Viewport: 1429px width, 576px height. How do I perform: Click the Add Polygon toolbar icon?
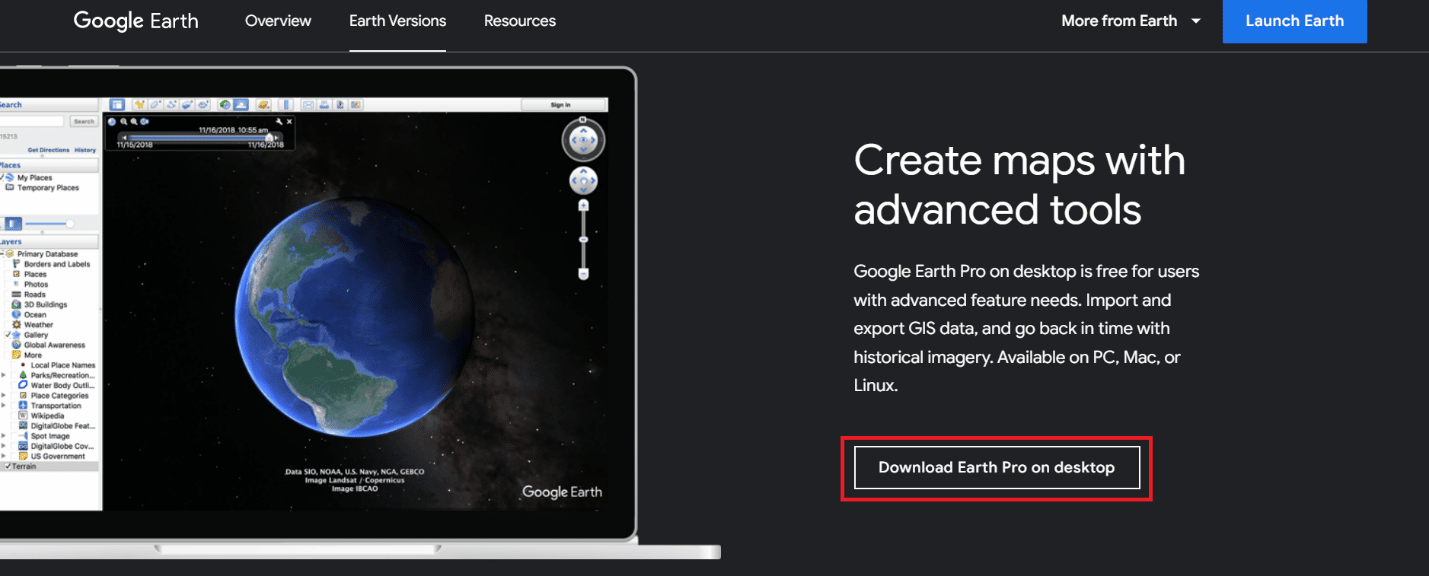(x=155, y=104)
